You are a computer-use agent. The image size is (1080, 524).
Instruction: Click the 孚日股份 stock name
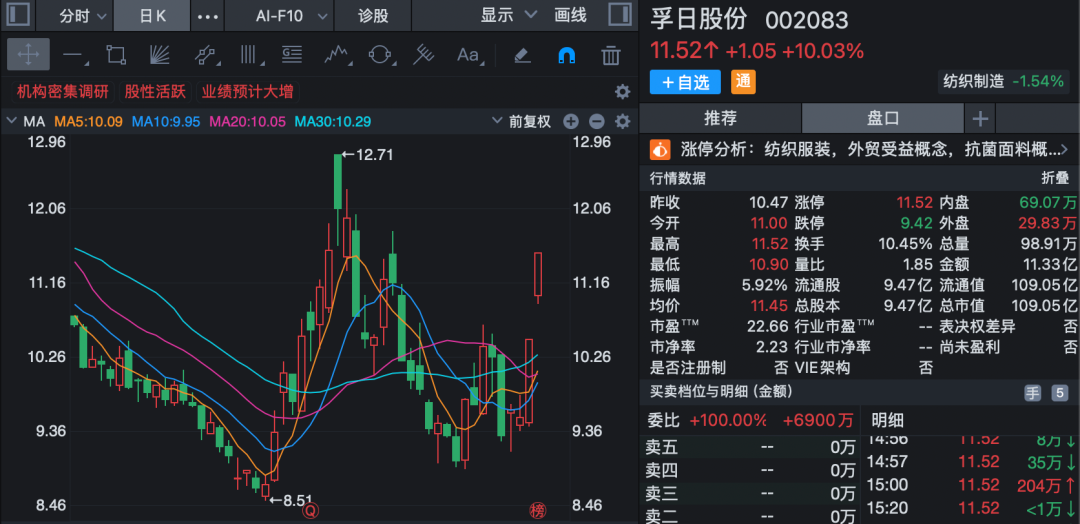coord(698,19)
